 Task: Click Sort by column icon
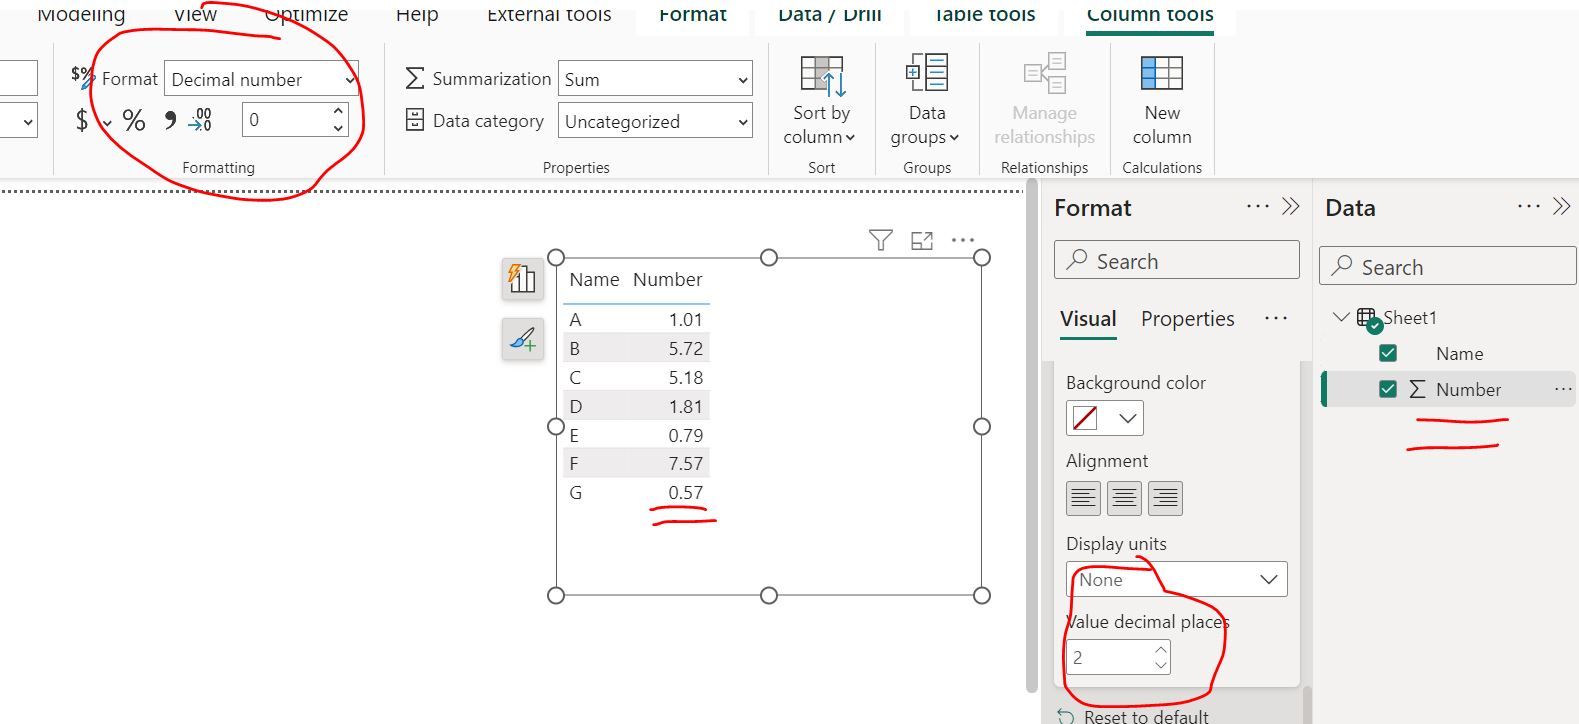tap(822, 77)
